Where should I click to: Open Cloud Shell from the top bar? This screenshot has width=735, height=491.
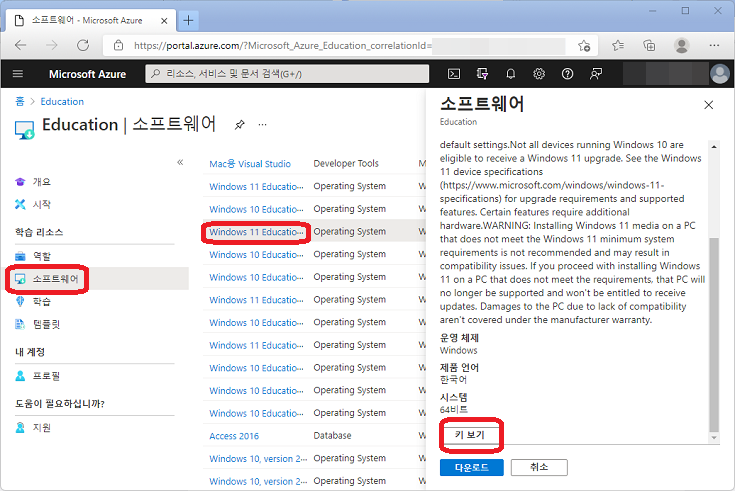pos(454,74)
